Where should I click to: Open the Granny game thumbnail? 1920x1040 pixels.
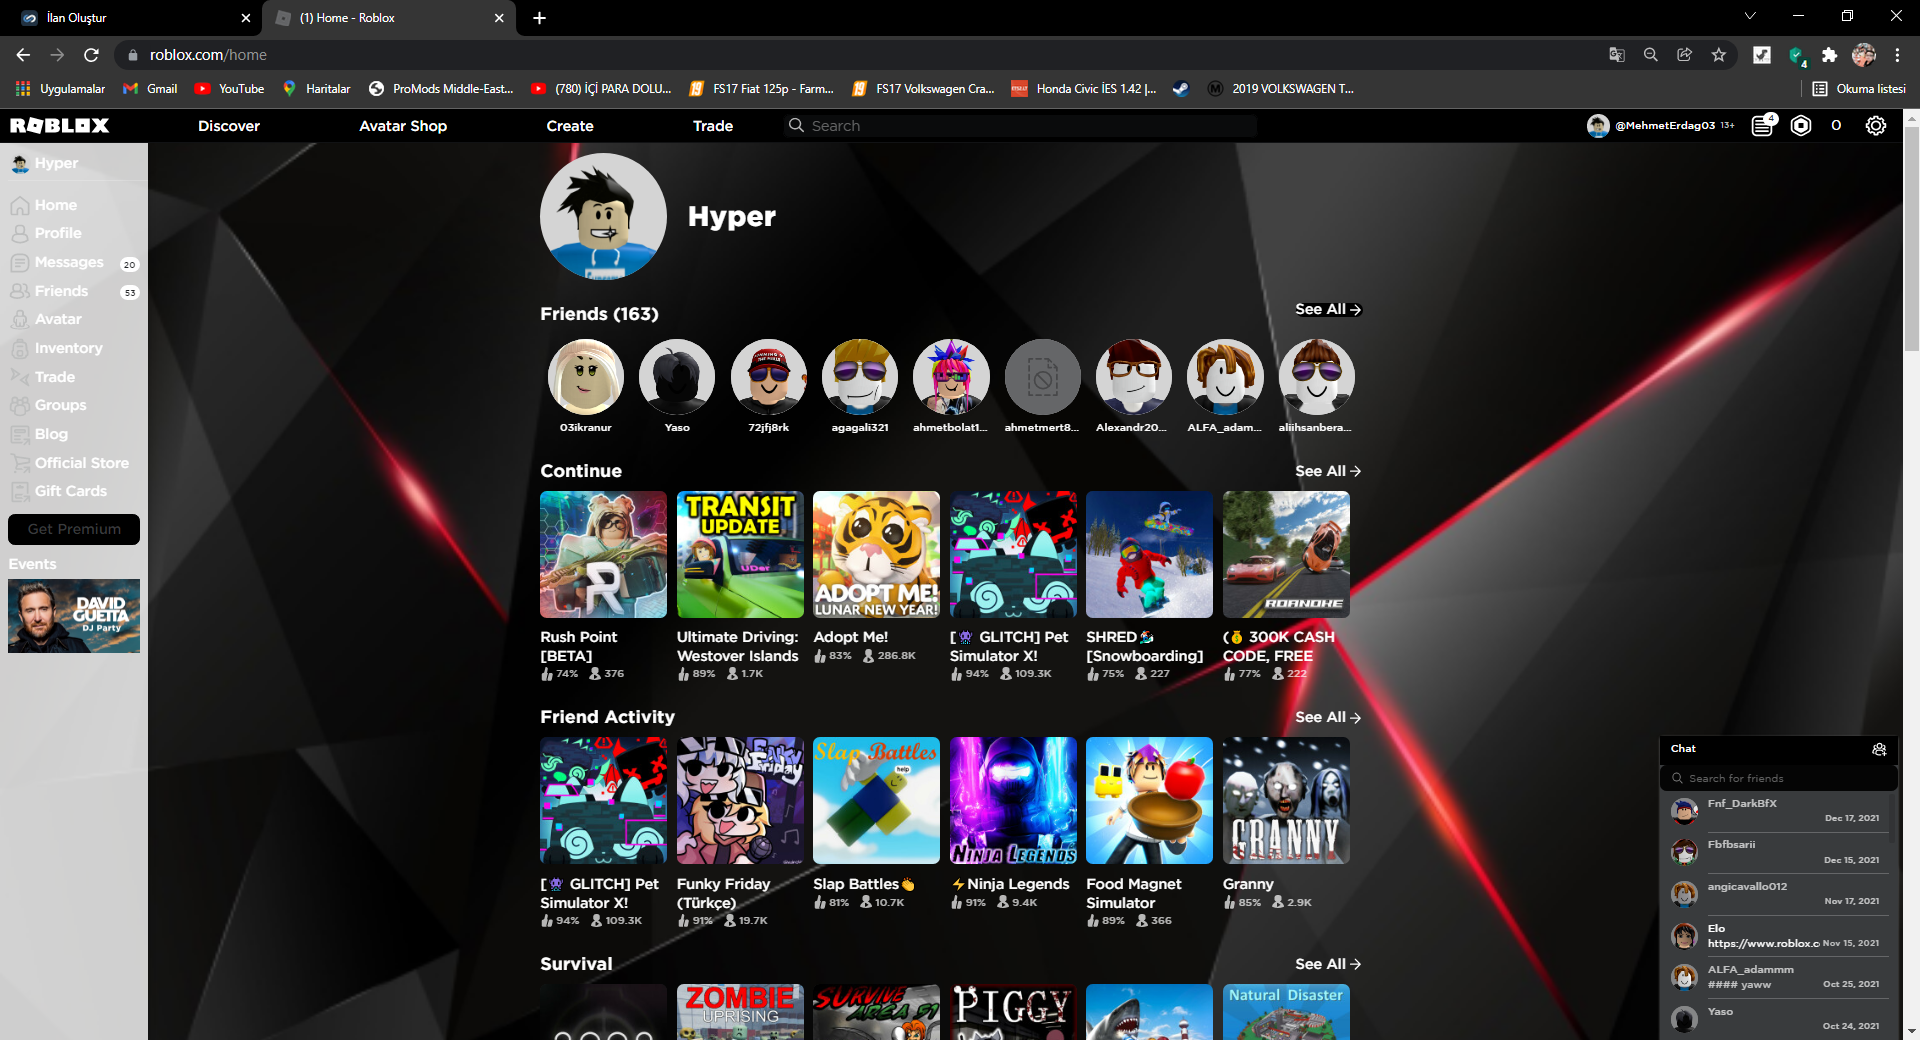[1286, 801]
